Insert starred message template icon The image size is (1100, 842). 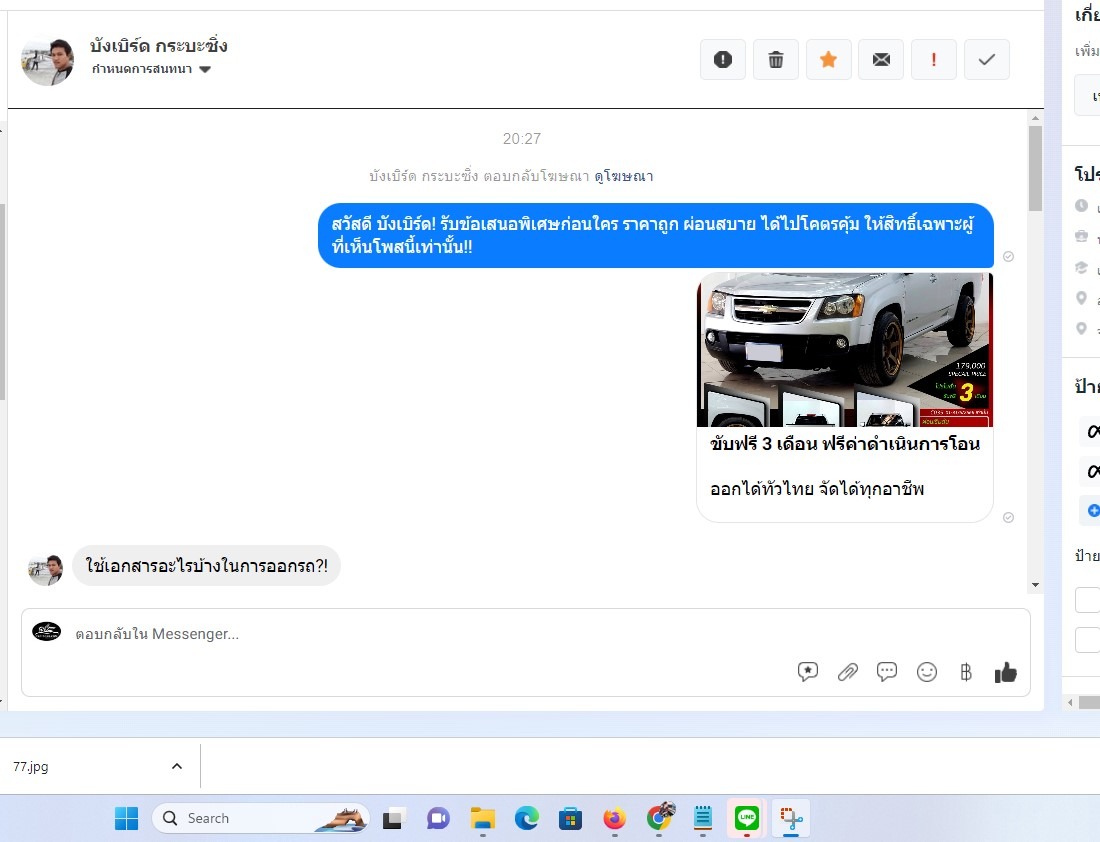click(x=808, y=672)
